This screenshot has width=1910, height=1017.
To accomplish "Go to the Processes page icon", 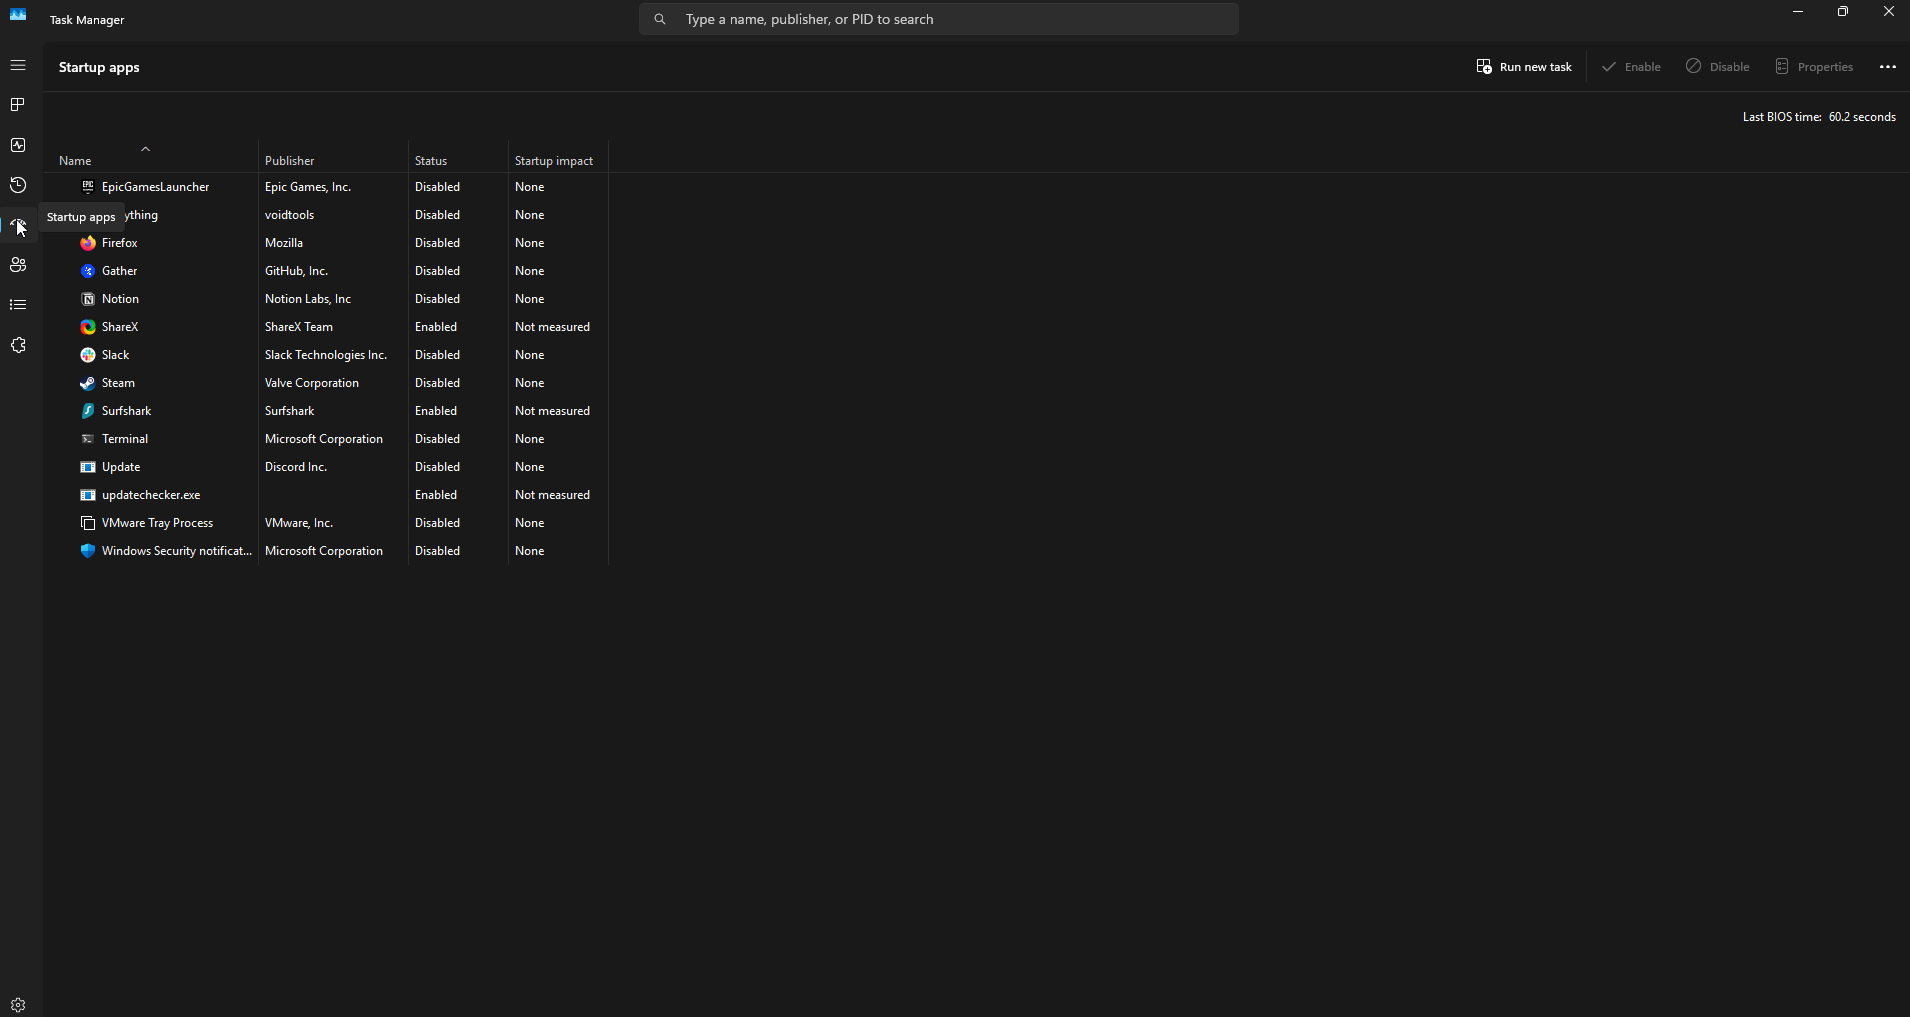I will coord(18,105).
